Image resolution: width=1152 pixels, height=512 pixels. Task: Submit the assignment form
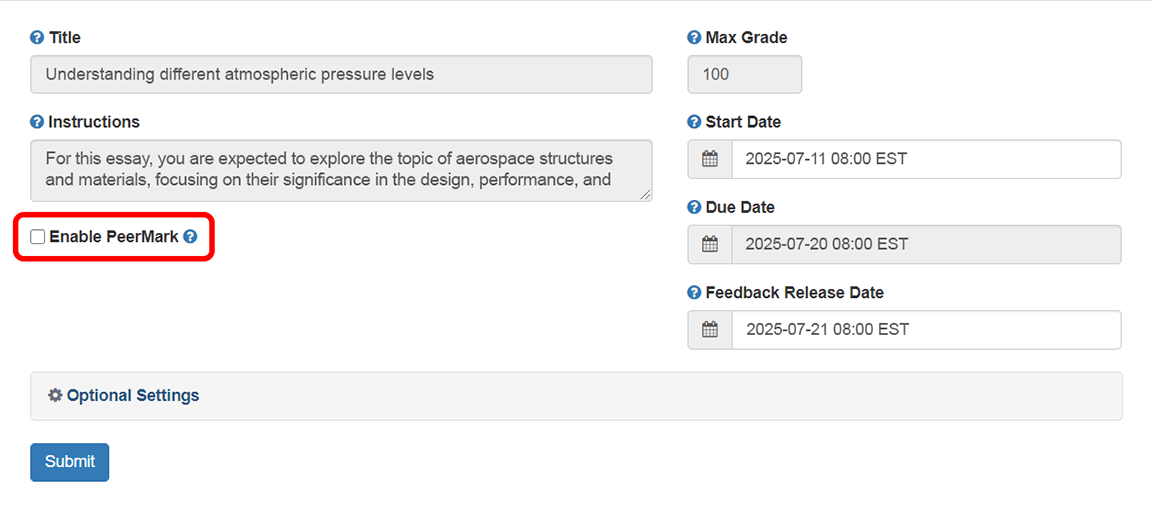[69, 462]
